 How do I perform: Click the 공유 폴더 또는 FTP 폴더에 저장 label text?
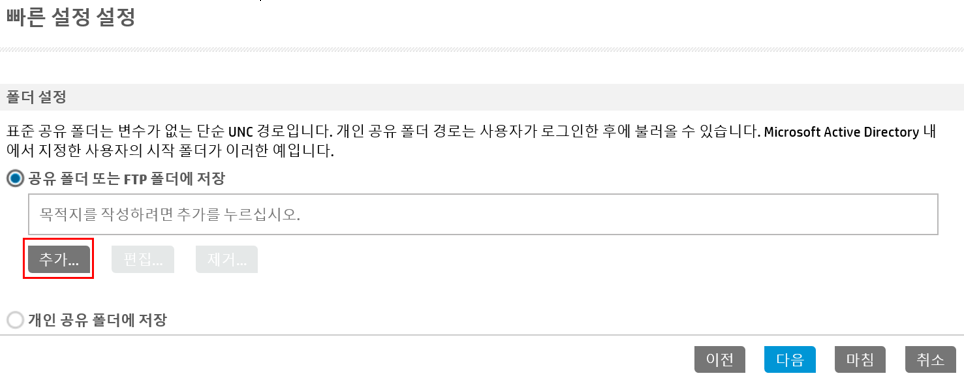126,179
